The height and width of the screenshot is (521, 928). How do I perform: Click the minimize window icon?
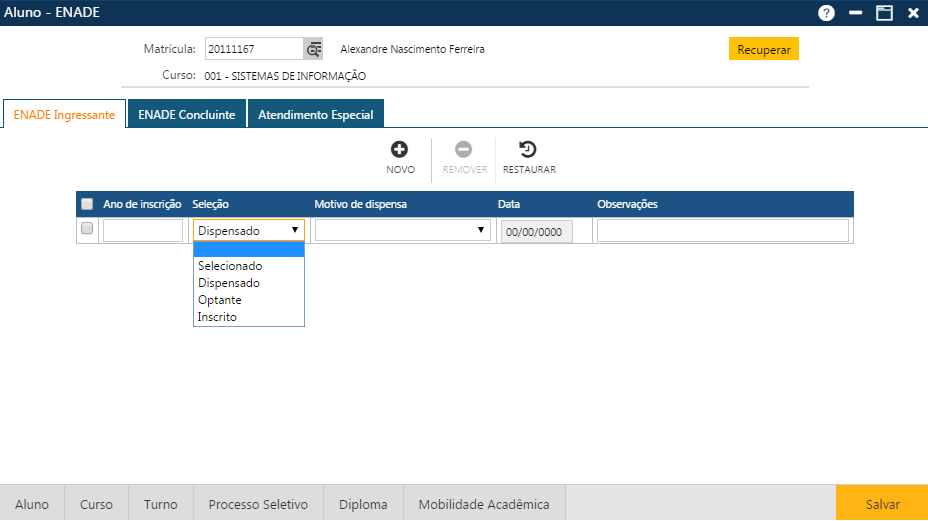(x=855, y=13)
